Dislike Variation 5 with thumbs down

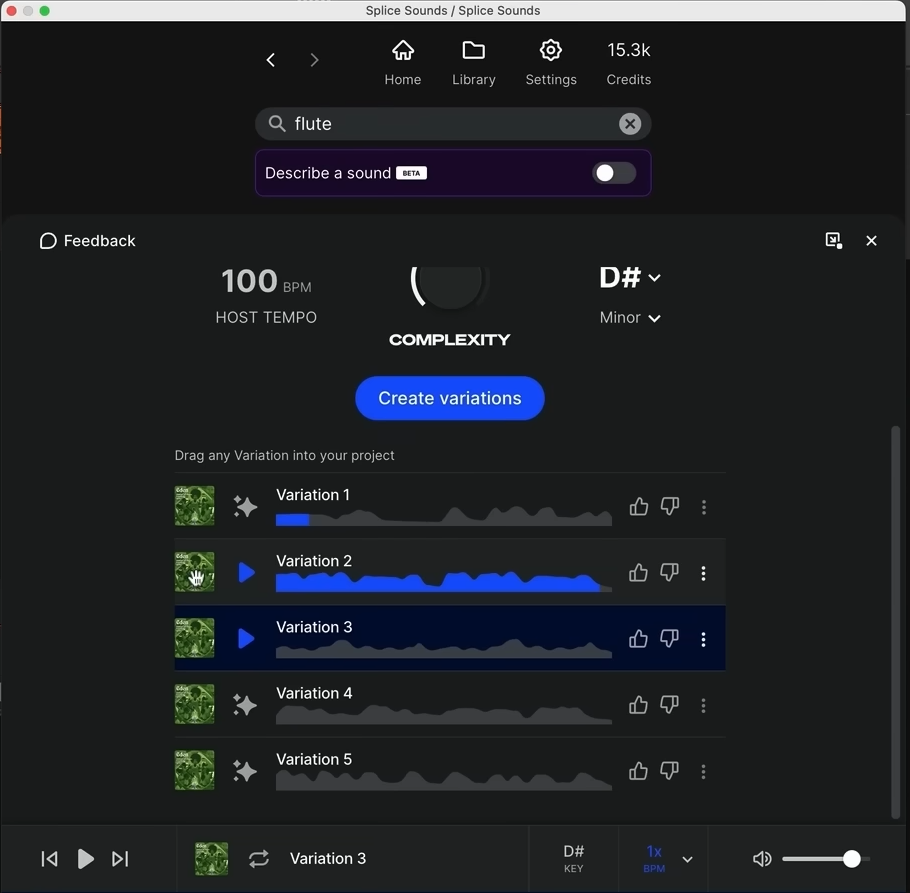(x=670, y=771)
